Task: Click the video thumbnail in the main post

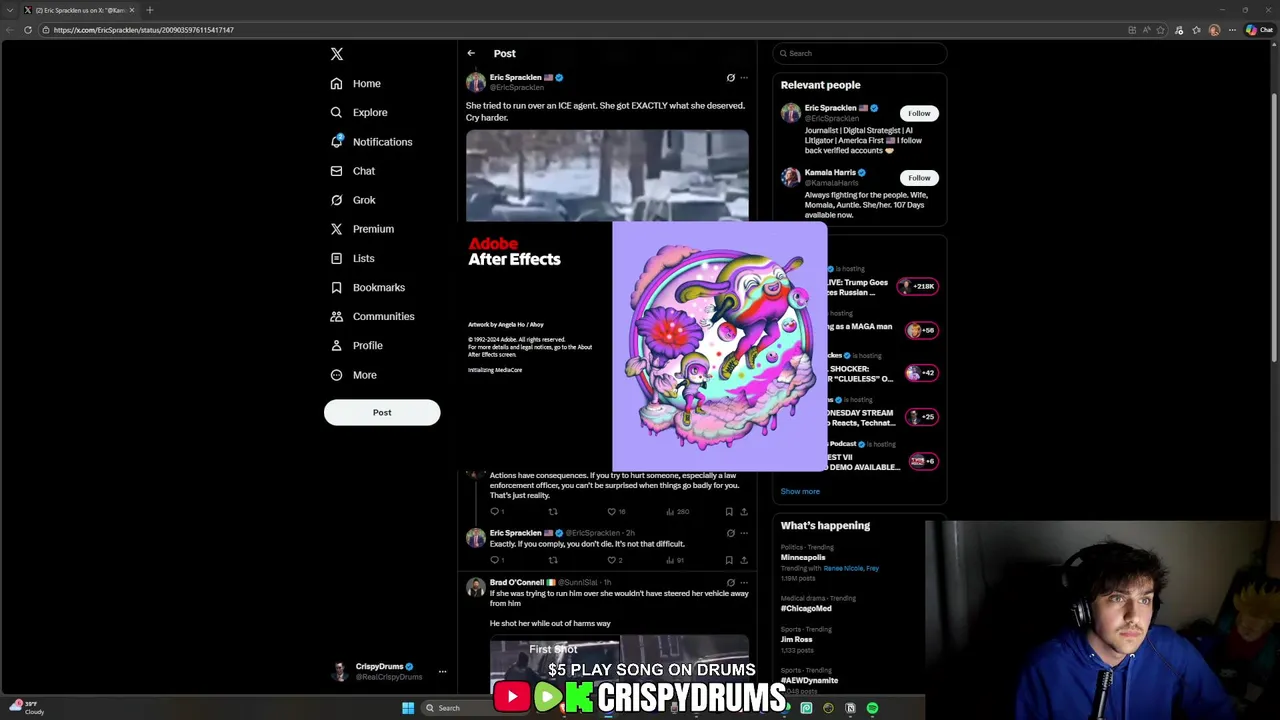Action: click(x=607, y=175)
